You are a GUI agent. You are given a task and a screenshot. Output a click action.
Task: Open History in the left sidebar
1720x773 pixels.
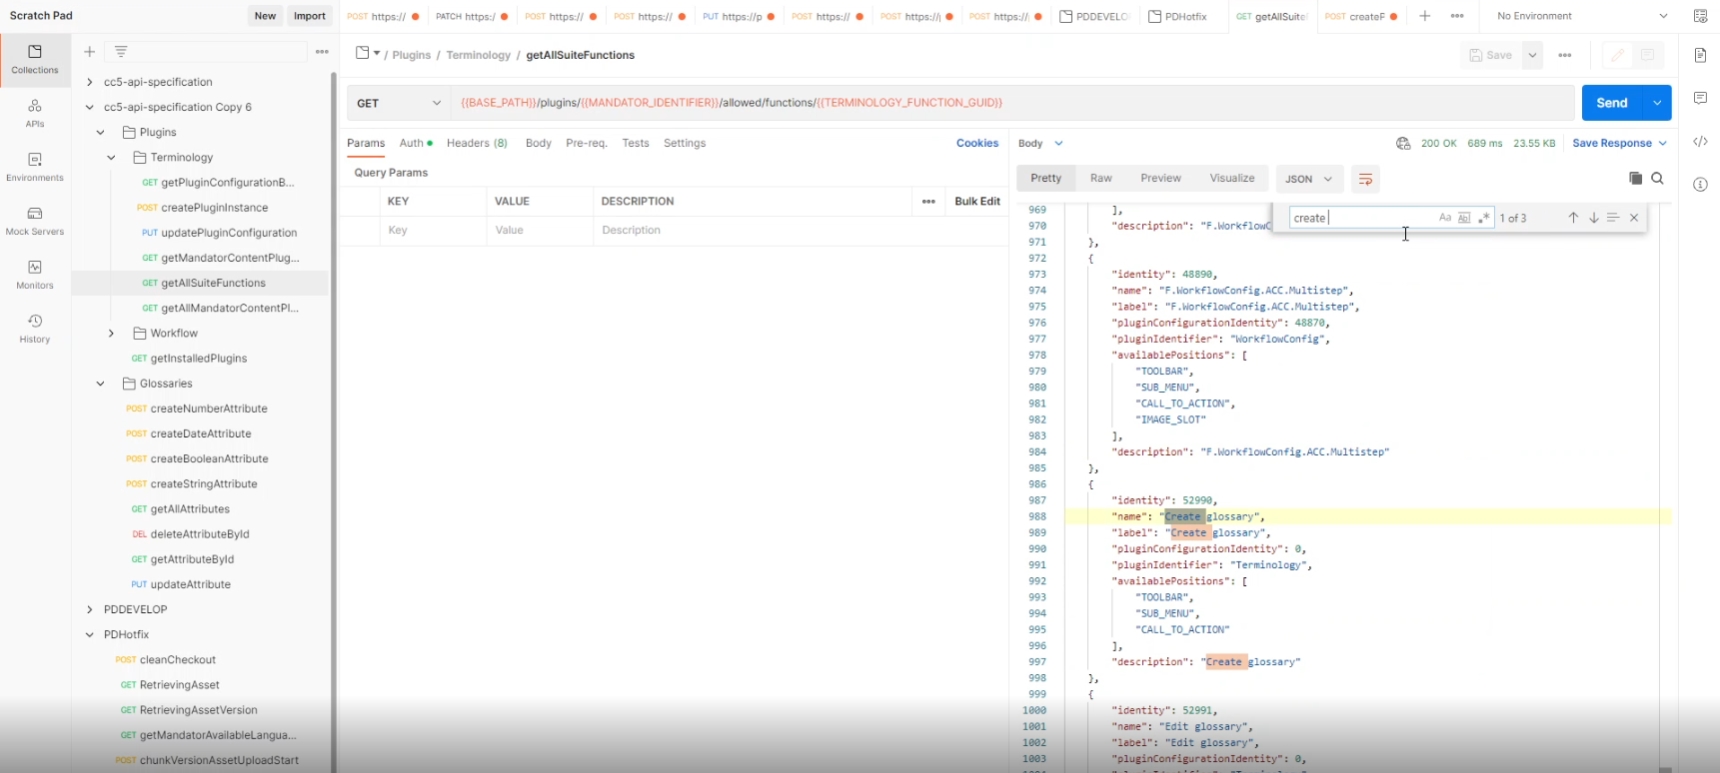(35, 328)
